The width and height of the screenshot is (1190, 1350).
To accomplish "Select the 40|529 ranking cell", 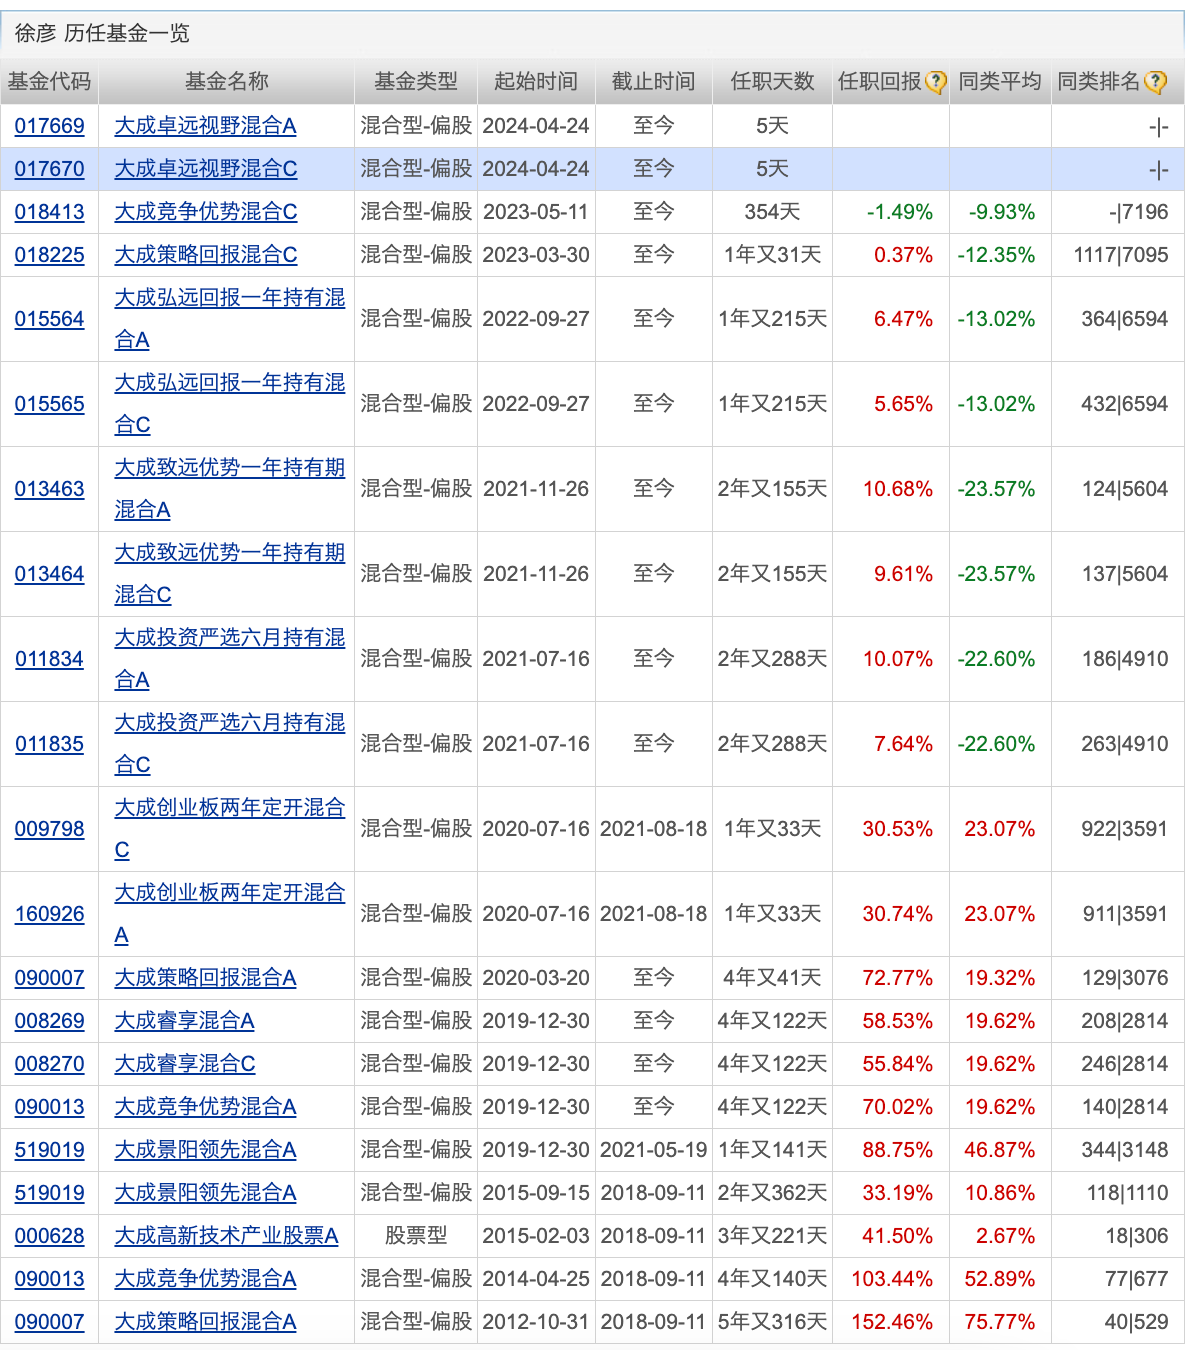I will (x=1136, y=1322).
